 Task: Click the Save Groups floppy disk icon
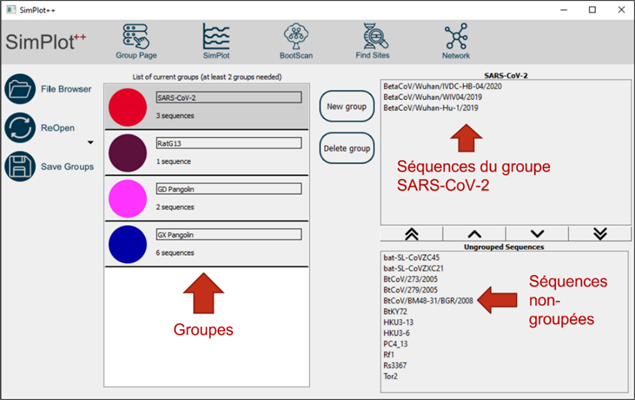click(x=20, y=166)
